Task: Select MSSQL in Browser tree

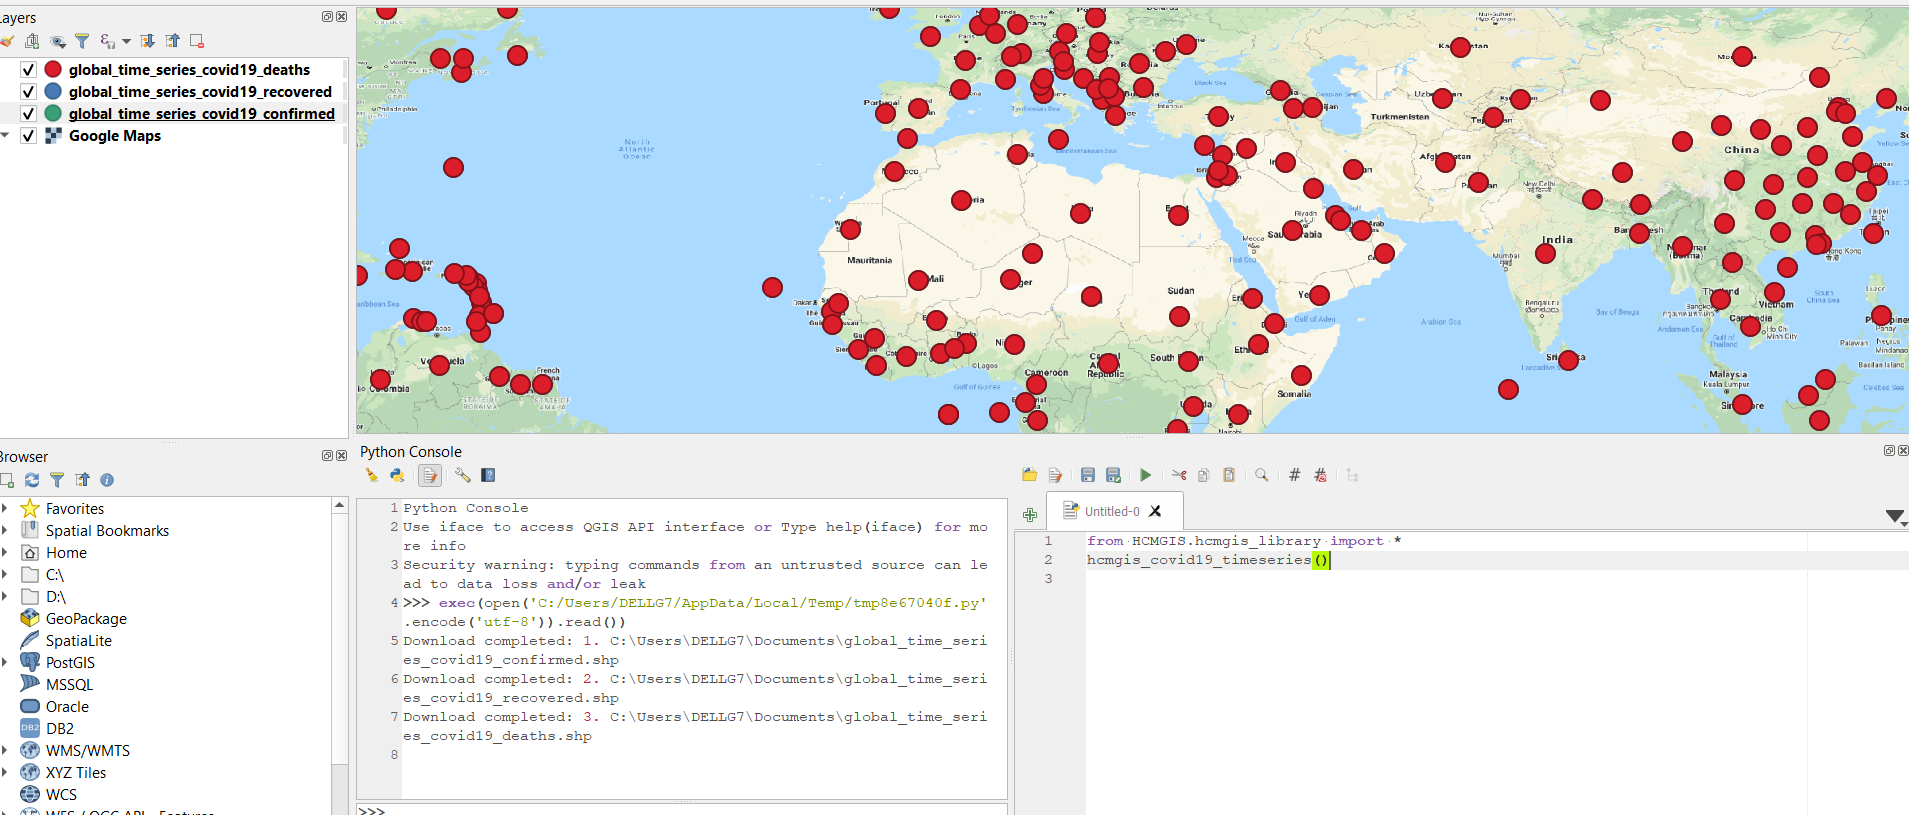Action: pos(69,685)
